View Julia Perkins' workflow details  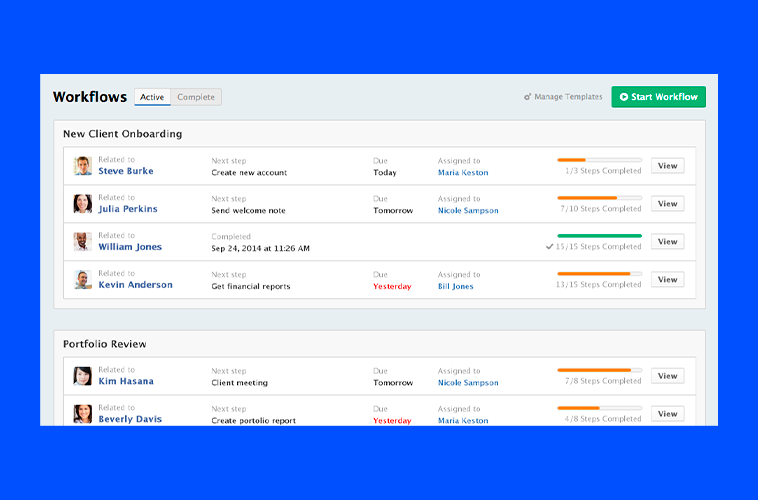pyautogui.click(x=667, y=204)
